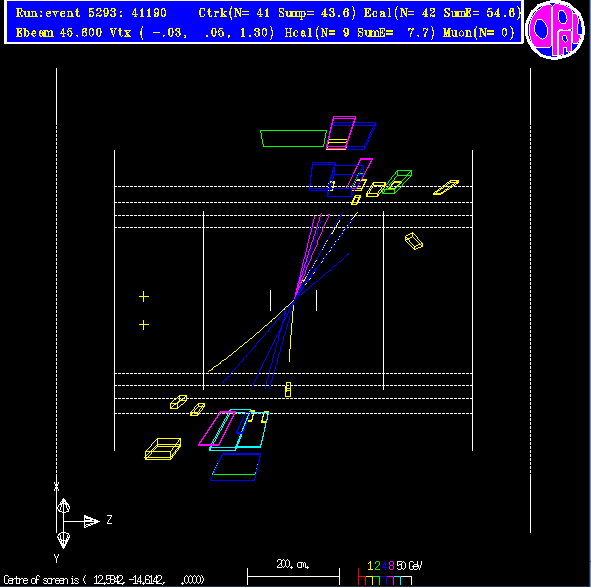Click the yellow 1 GeV legend number
Image resolution: width=591 pixels, height=587 pixels.
coord(370,566)
